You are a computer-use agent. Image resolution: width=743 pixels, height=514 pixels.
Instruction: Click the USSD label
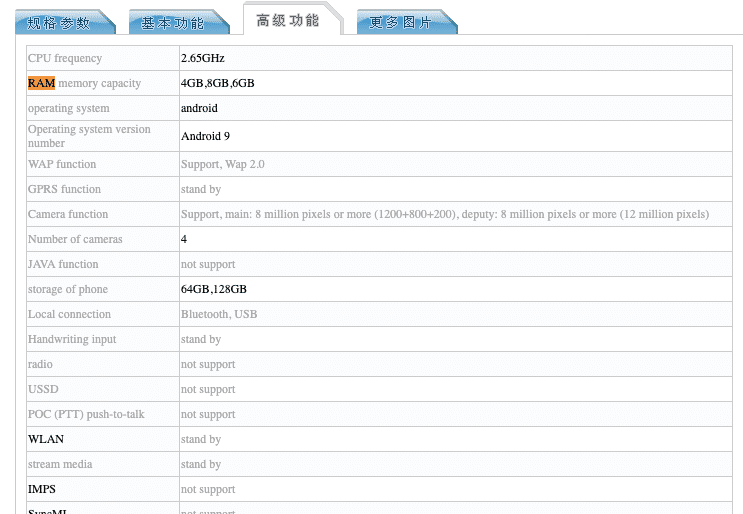click(43, 389)
